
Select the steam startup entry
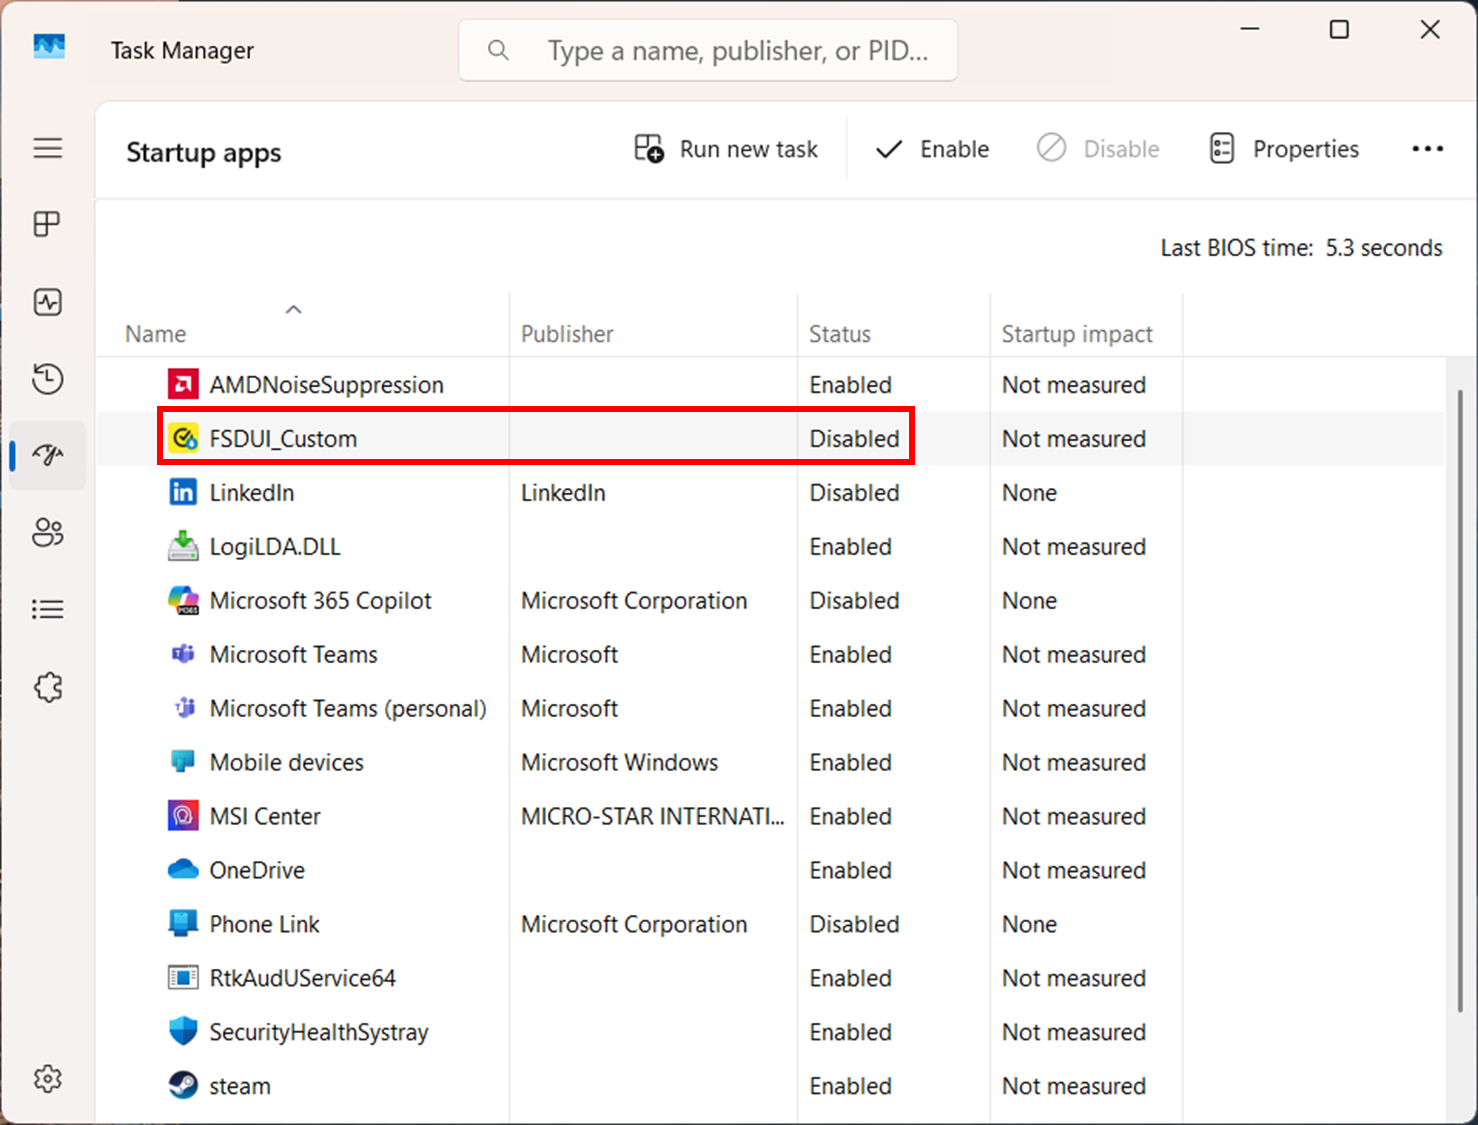click(240, 1086)
